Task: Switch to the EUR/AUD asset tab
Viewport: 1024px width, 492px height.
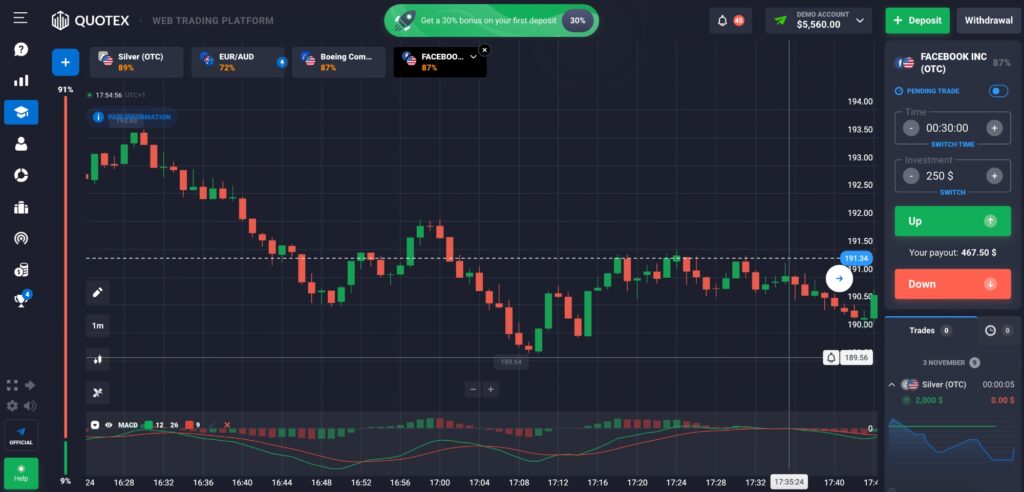Action: pyautogui.click(x=238, y=62)
